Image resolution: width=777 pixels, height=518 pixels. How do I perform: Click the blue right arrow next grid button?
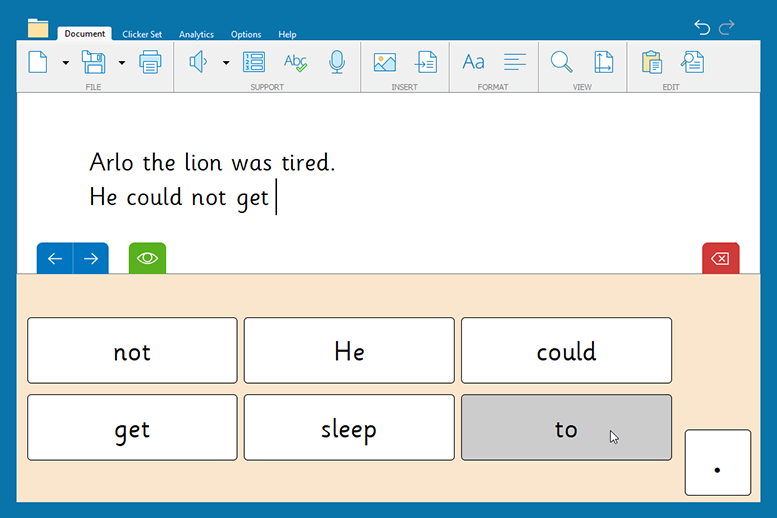[x=91, y=259]
